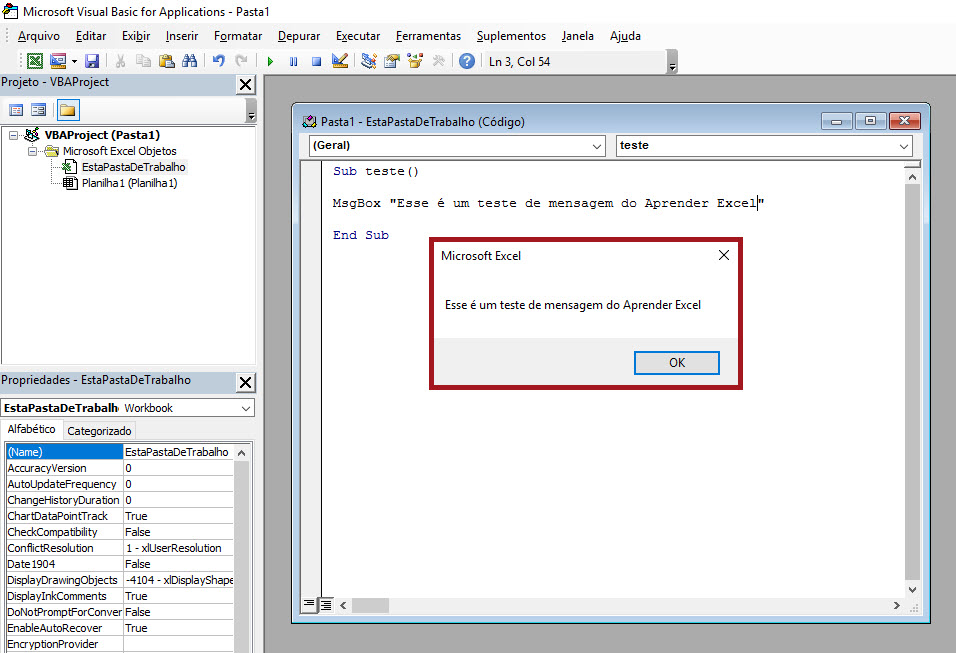
Task: Click View Object icon in the Project panel
Action: [x=38, y=110]
